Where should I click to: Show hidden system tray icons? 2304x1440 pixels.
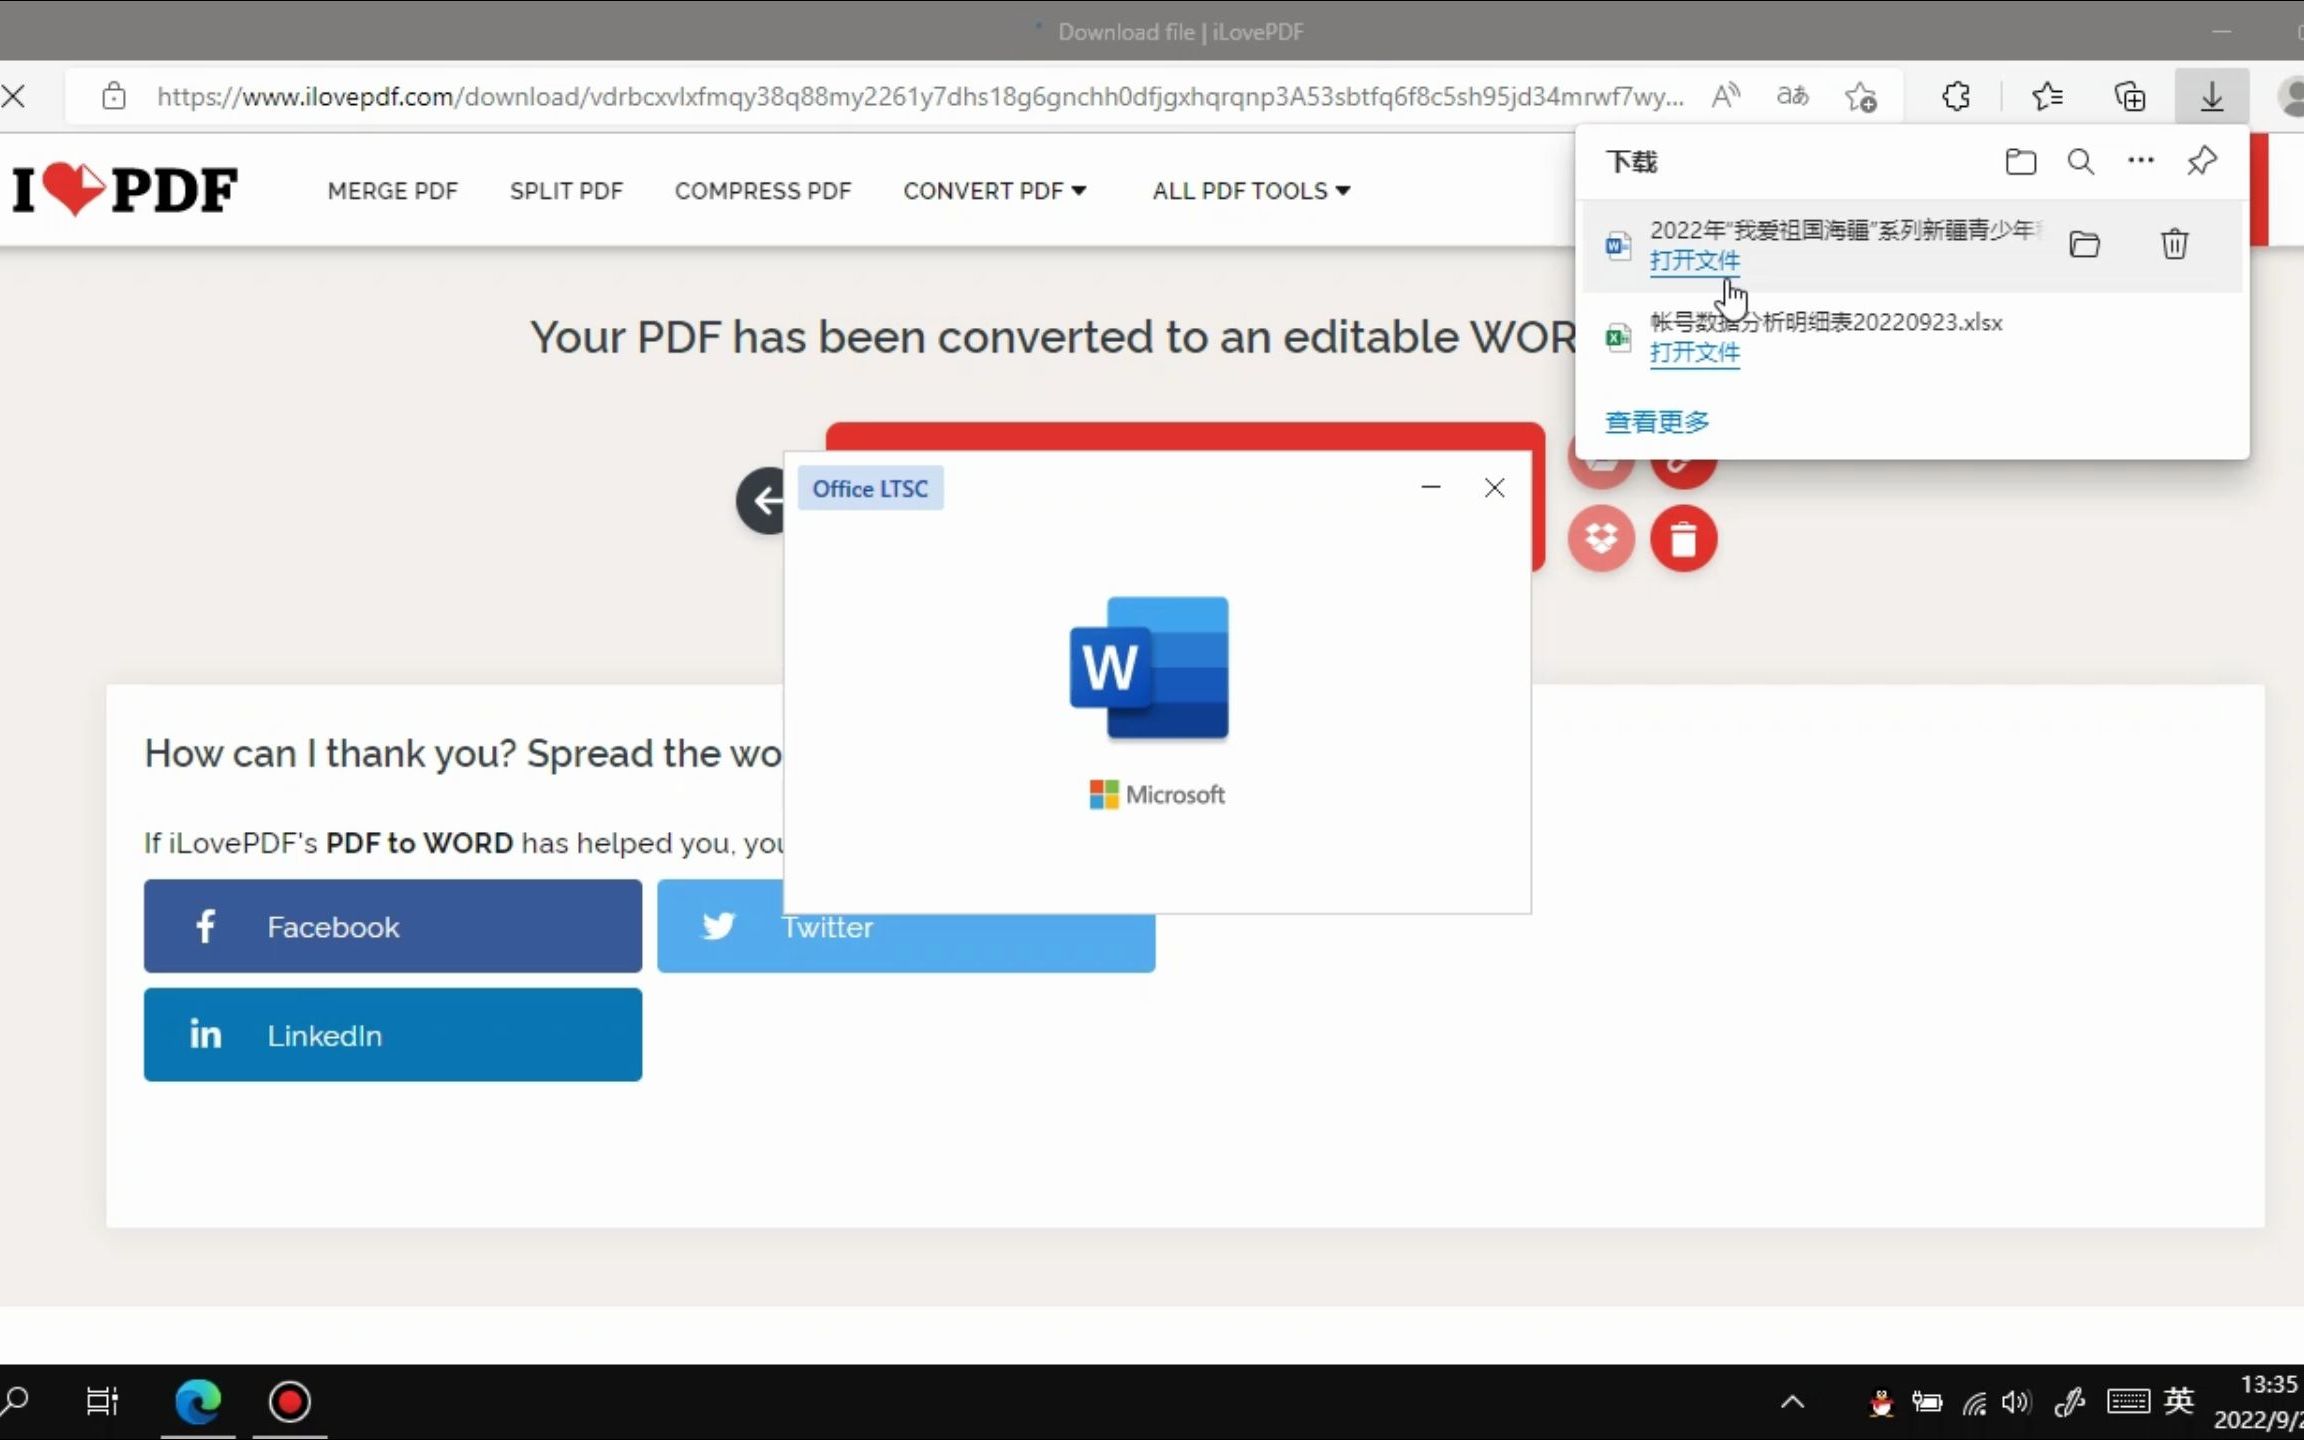(x=1792, y=1402)
